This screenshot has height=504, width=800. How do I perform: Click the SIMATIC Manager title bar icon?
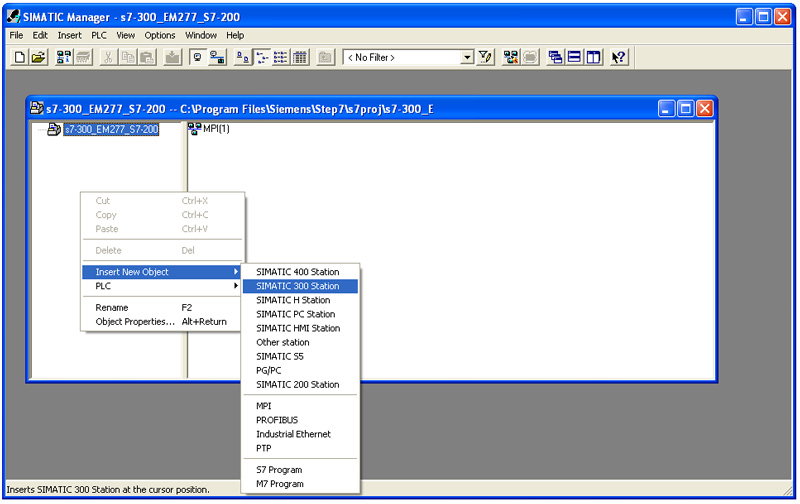[14, 16]
